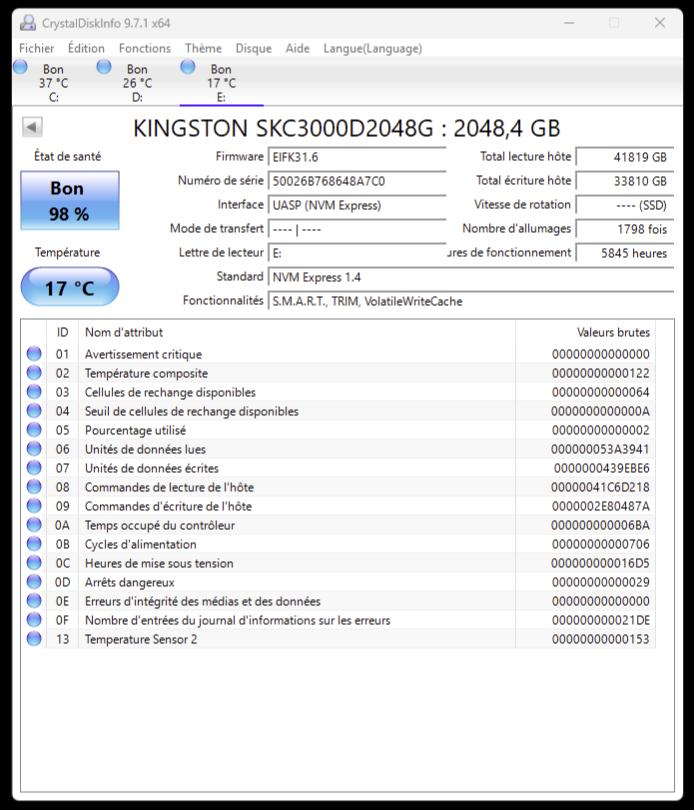694x810 pixels.
Task: Click the blue status orb for drive C:
Action: 21,67
